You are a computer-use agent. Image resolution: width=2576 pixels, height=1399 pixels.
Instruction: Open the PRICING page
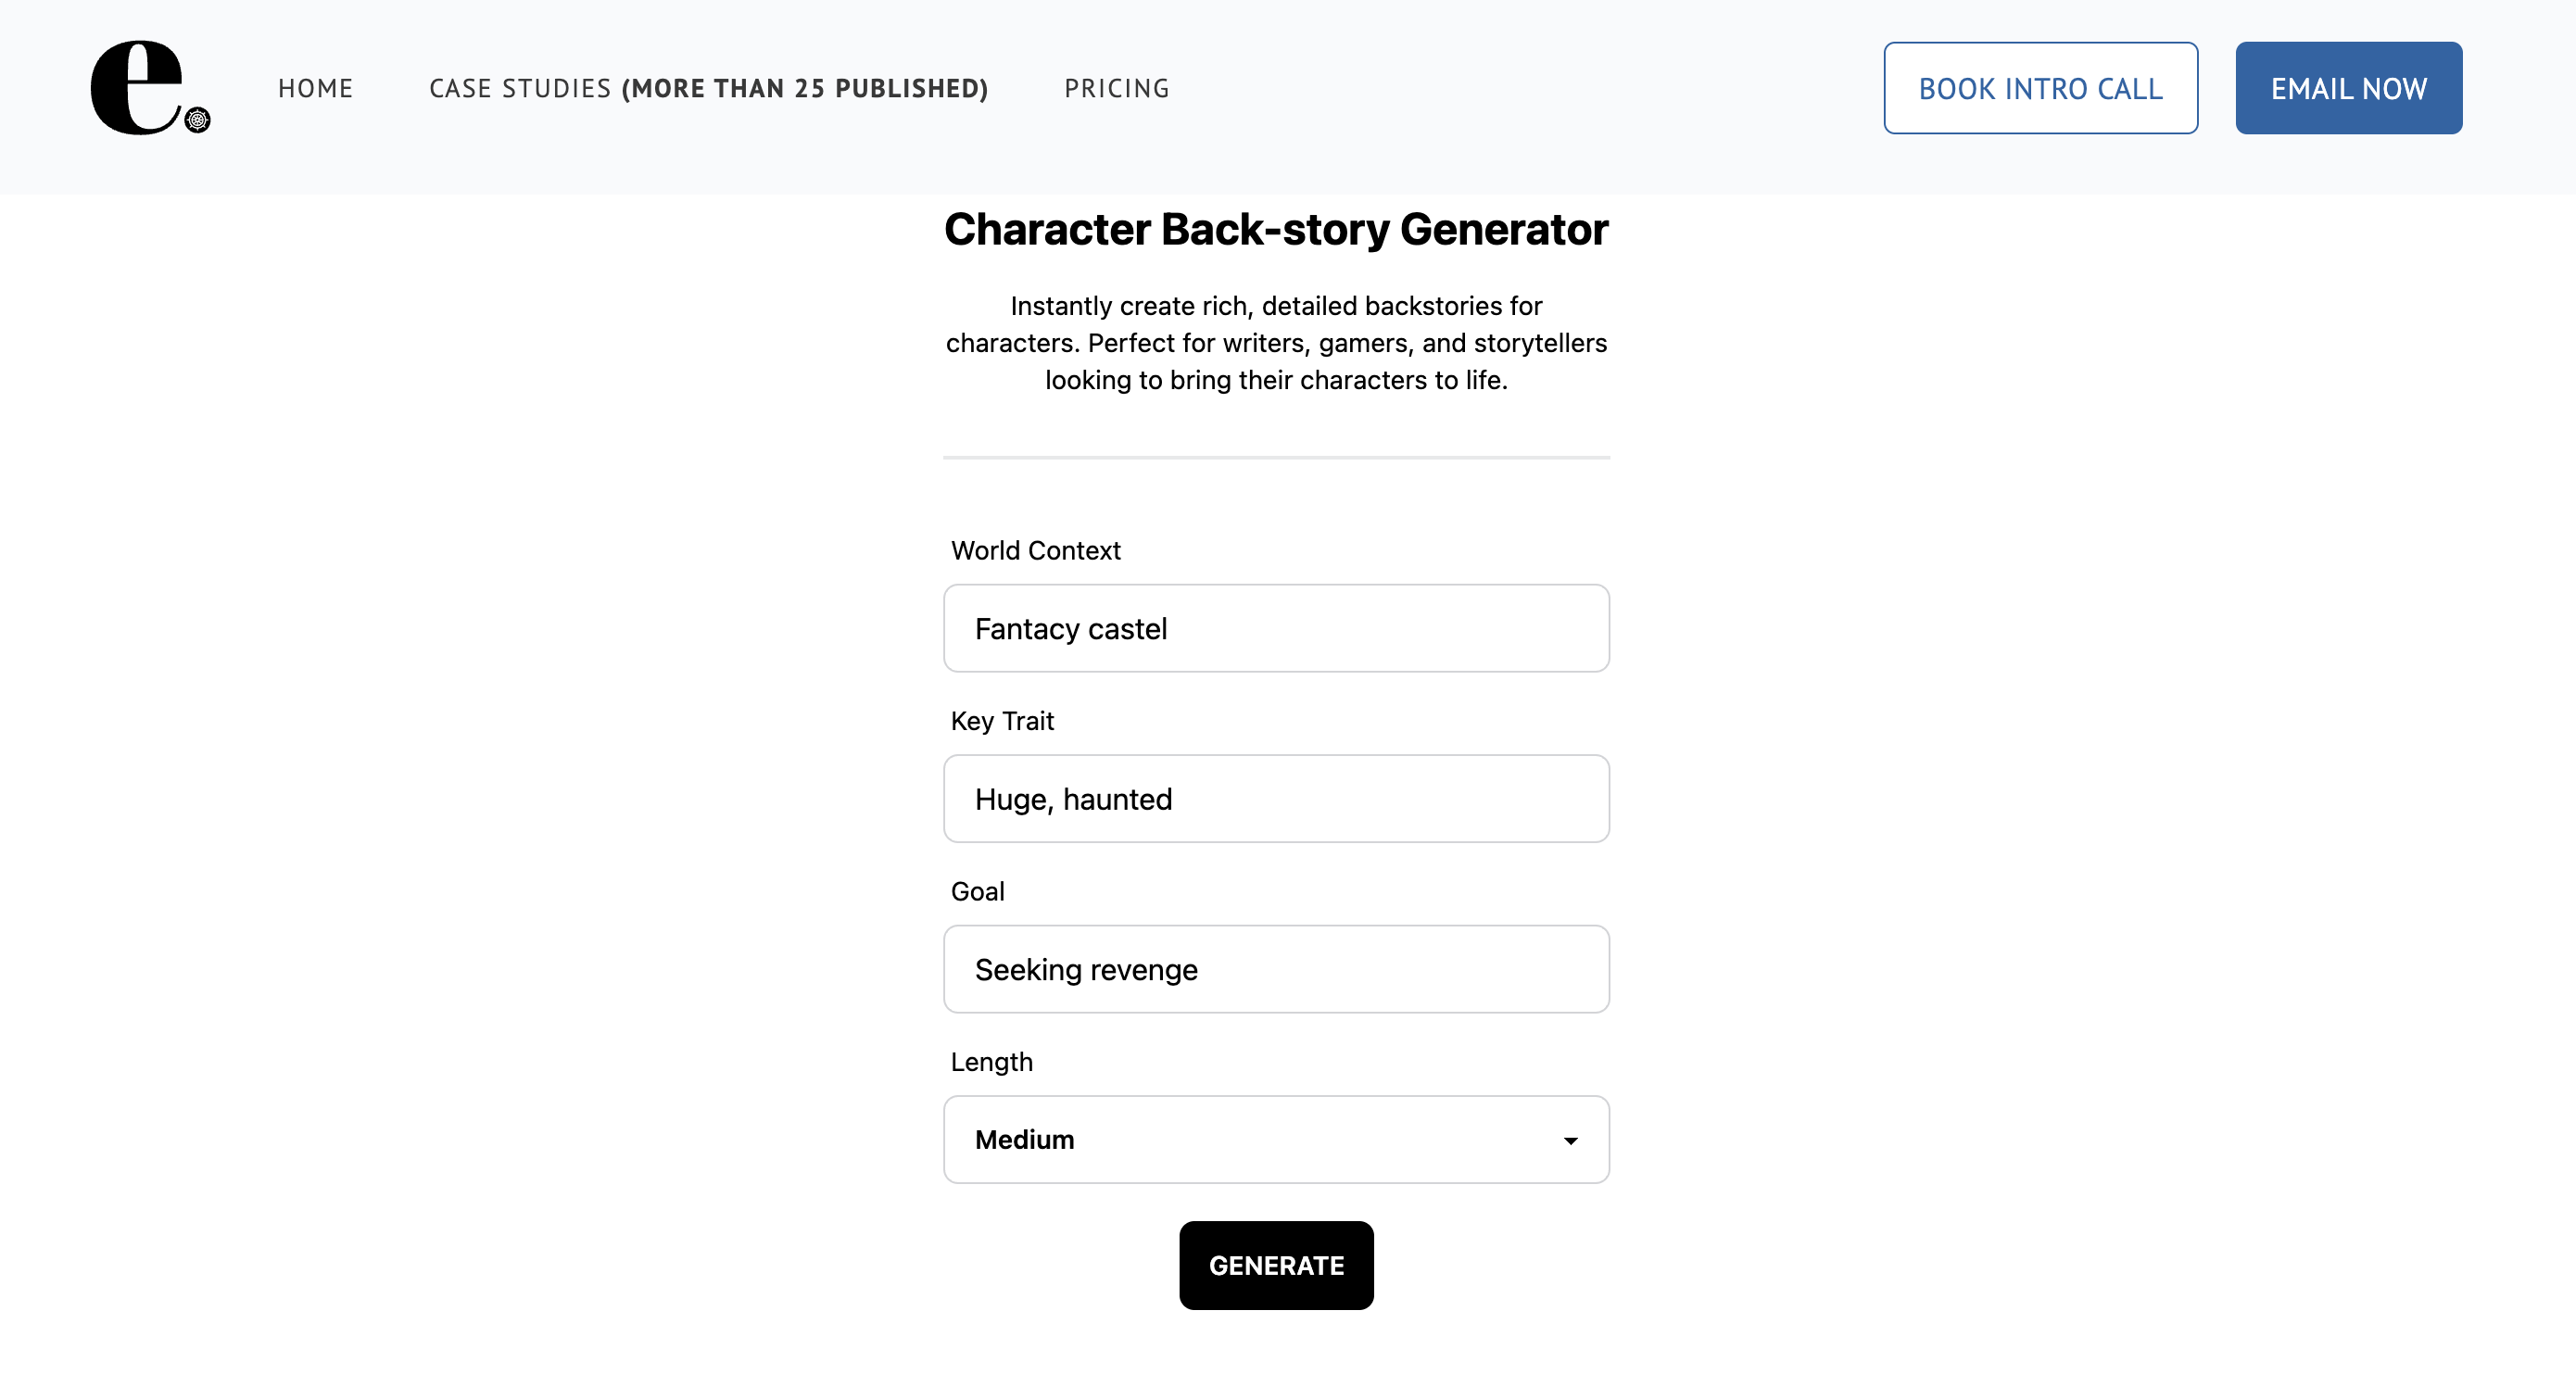pos(1117,88)
